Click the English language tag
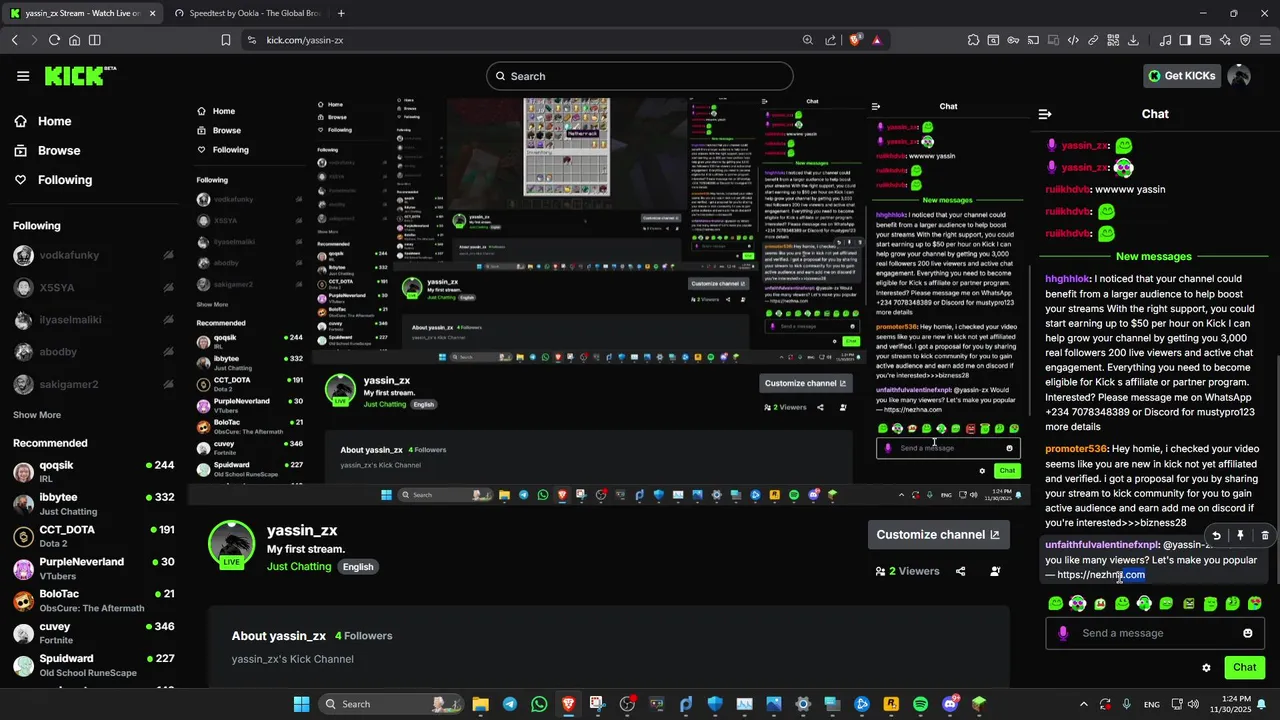Screen dimensions: 1280x720 point(358,567)
